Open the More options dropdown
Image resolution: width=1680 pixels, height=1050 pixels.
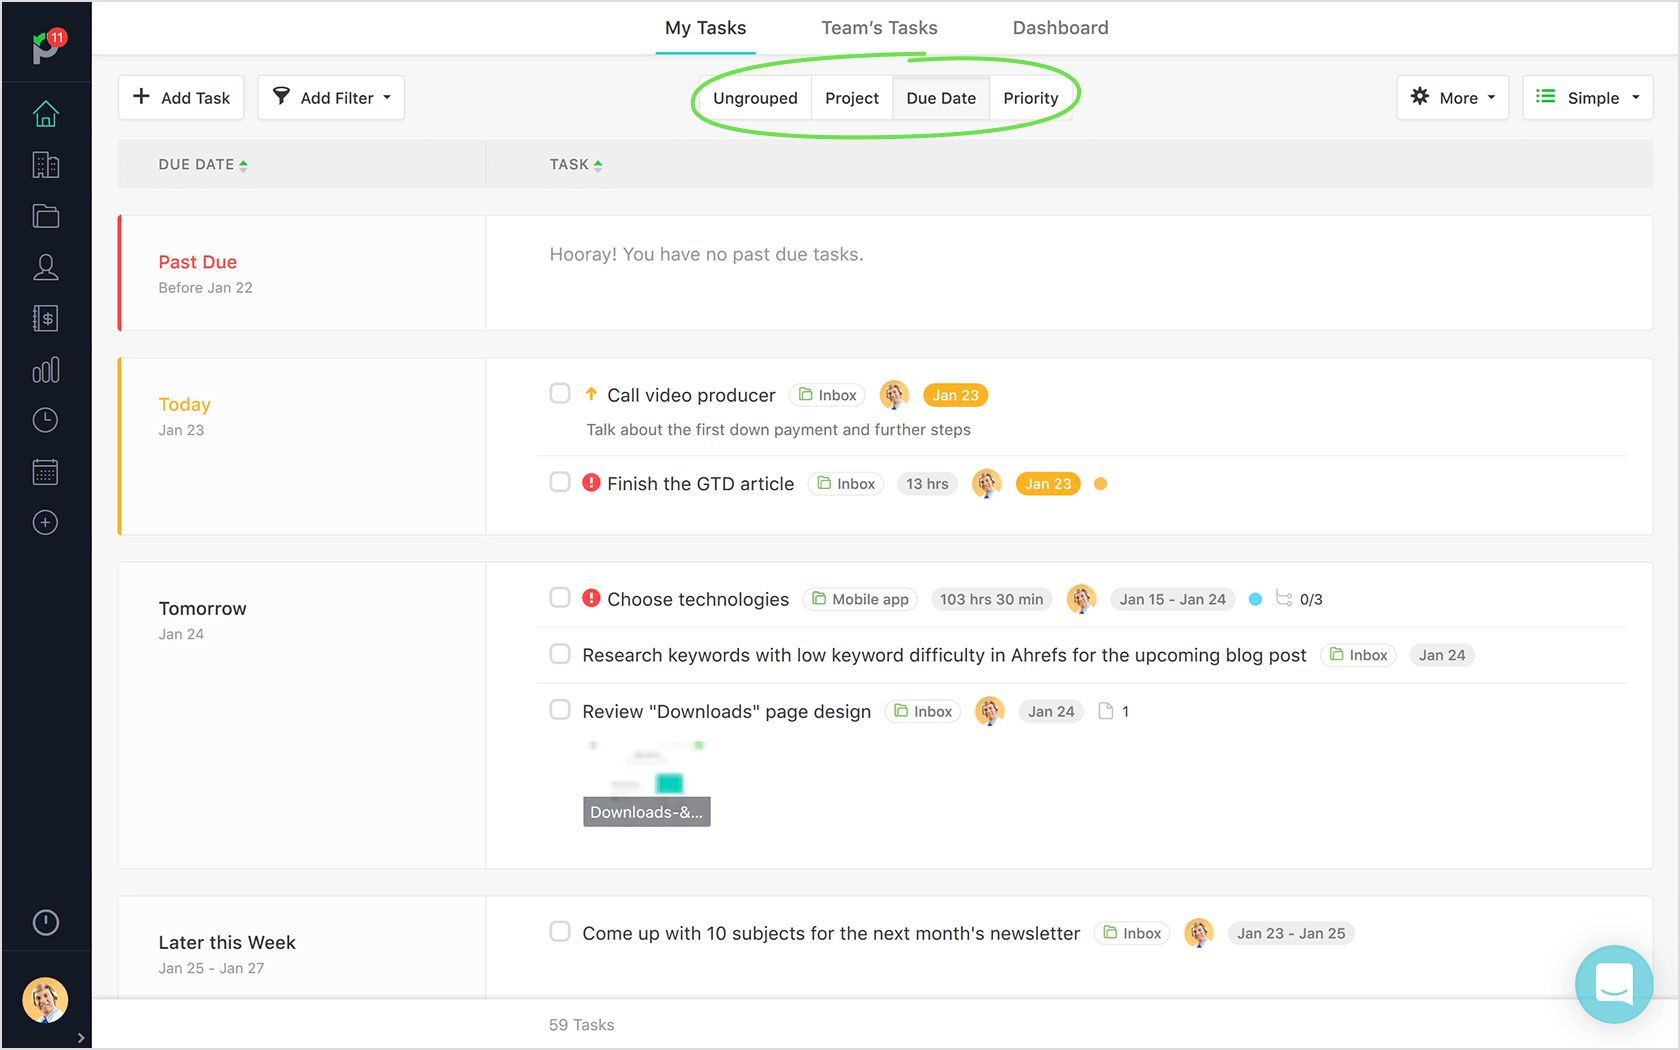pos(1452,97)
